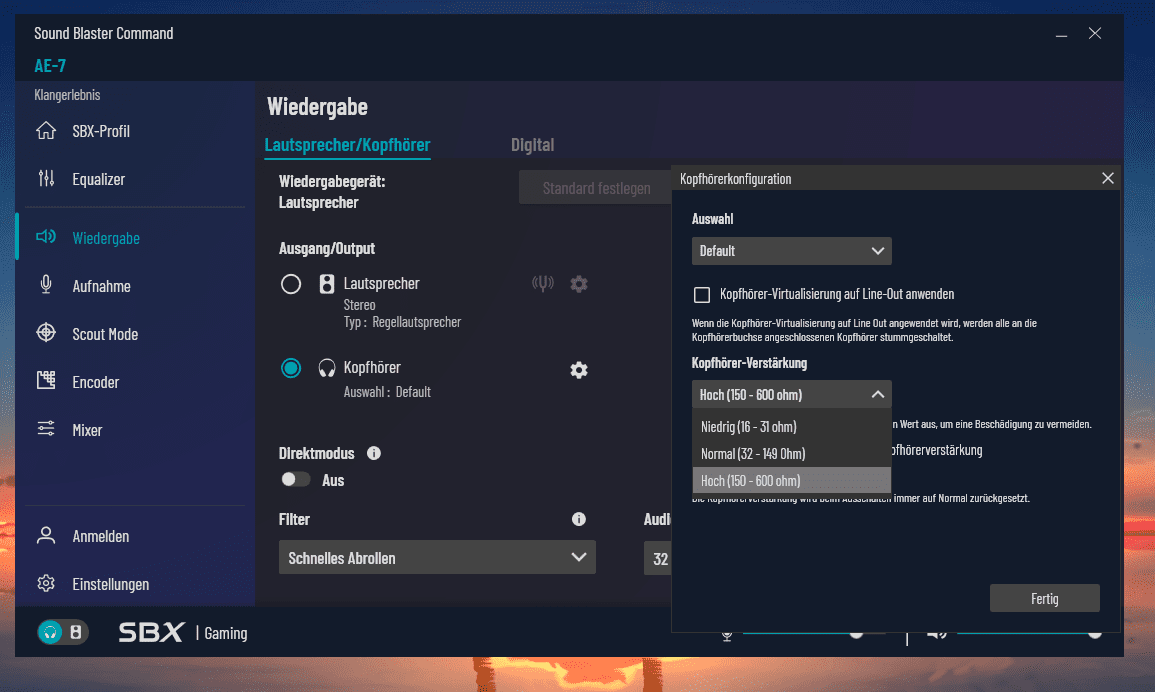Viewport: 1155px width, 692px height.
Task: Click the Klangerlebnis sidebar heading
Action: tap(67, 94)
